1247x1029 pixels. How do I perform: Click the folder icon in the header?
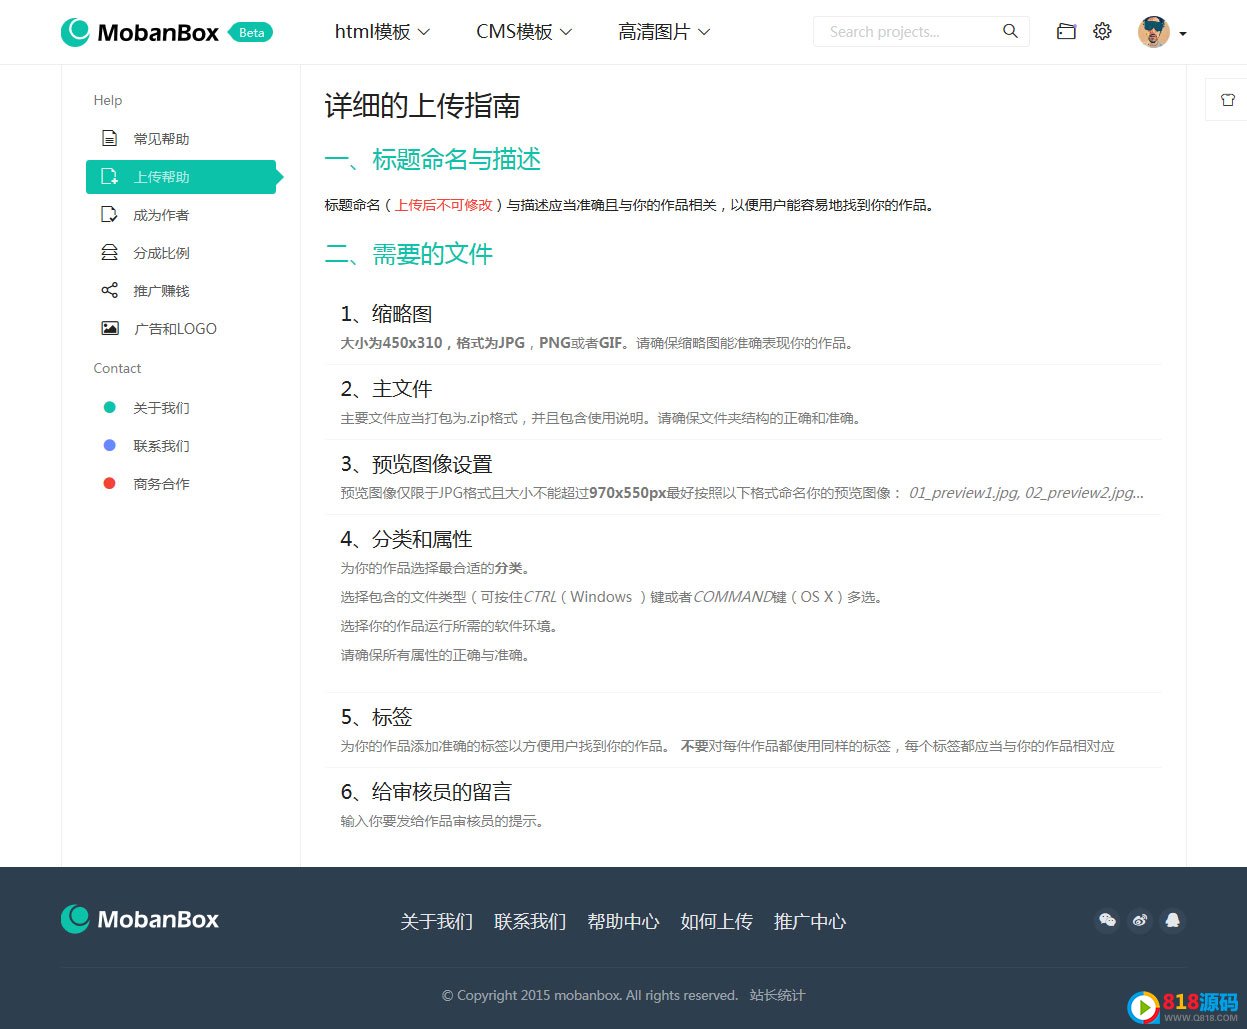(x=1066, y=32)
